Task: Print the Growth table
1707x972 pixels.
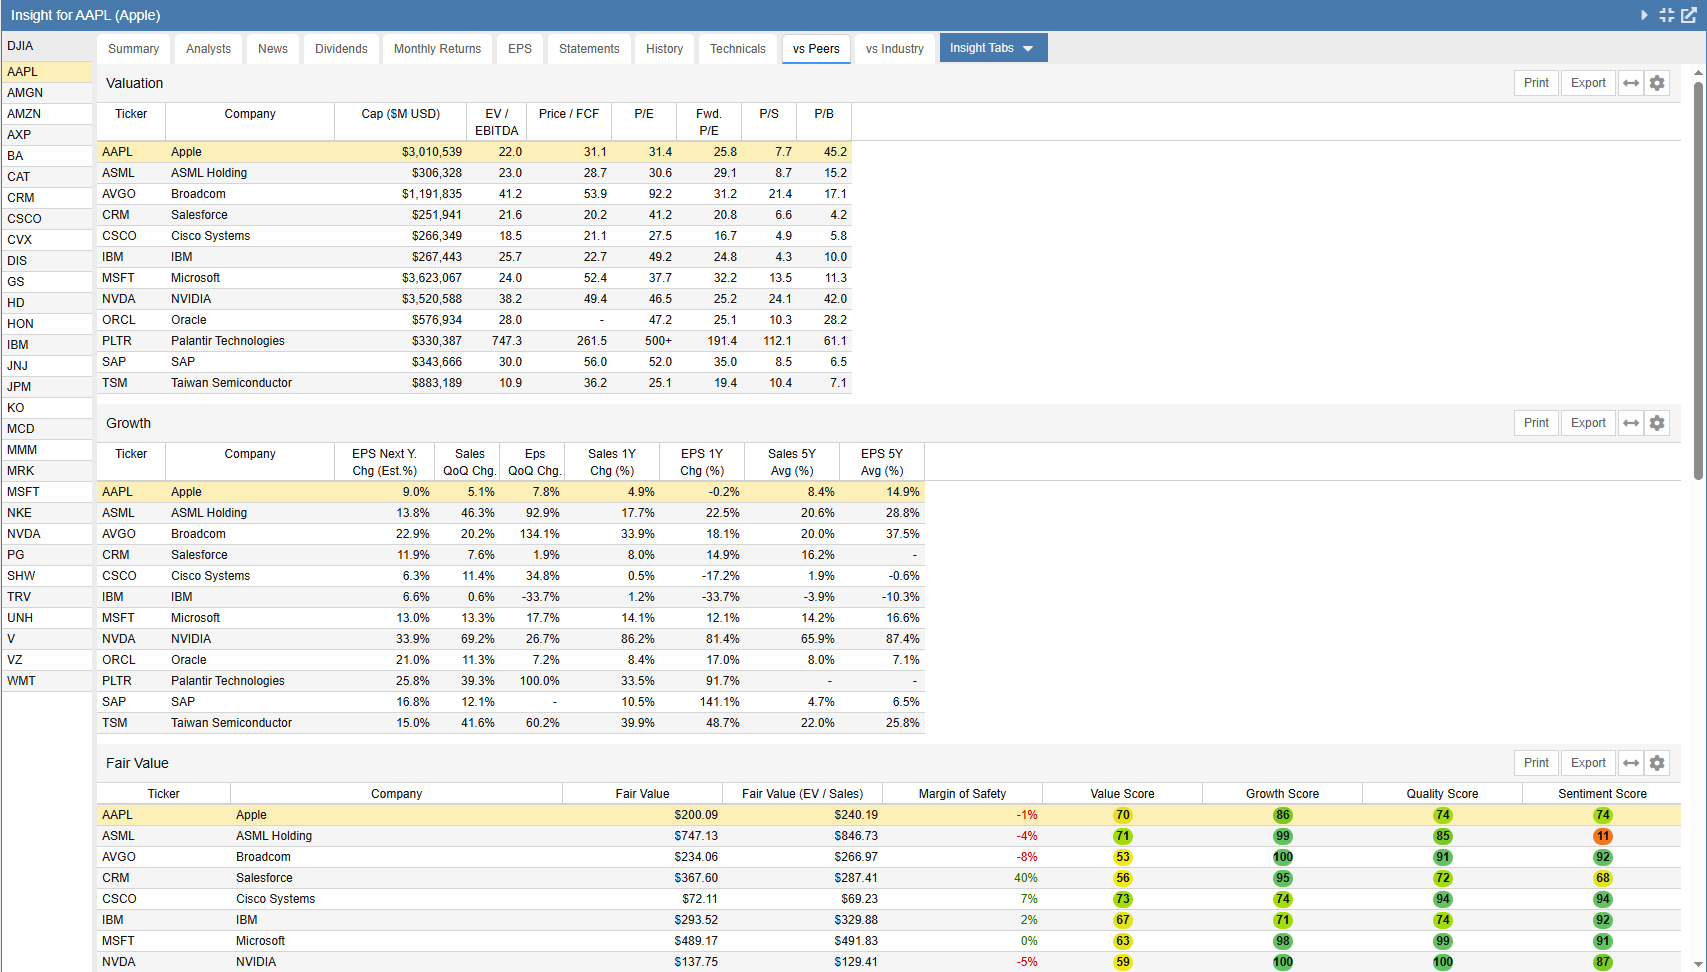Action: (1536, 423)
